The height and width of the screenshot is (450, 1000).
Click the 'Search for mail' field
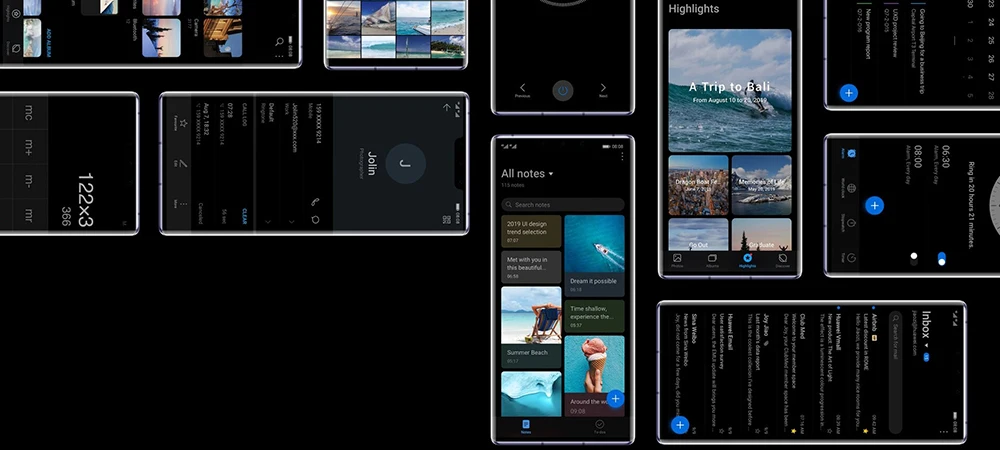(895, 373)
